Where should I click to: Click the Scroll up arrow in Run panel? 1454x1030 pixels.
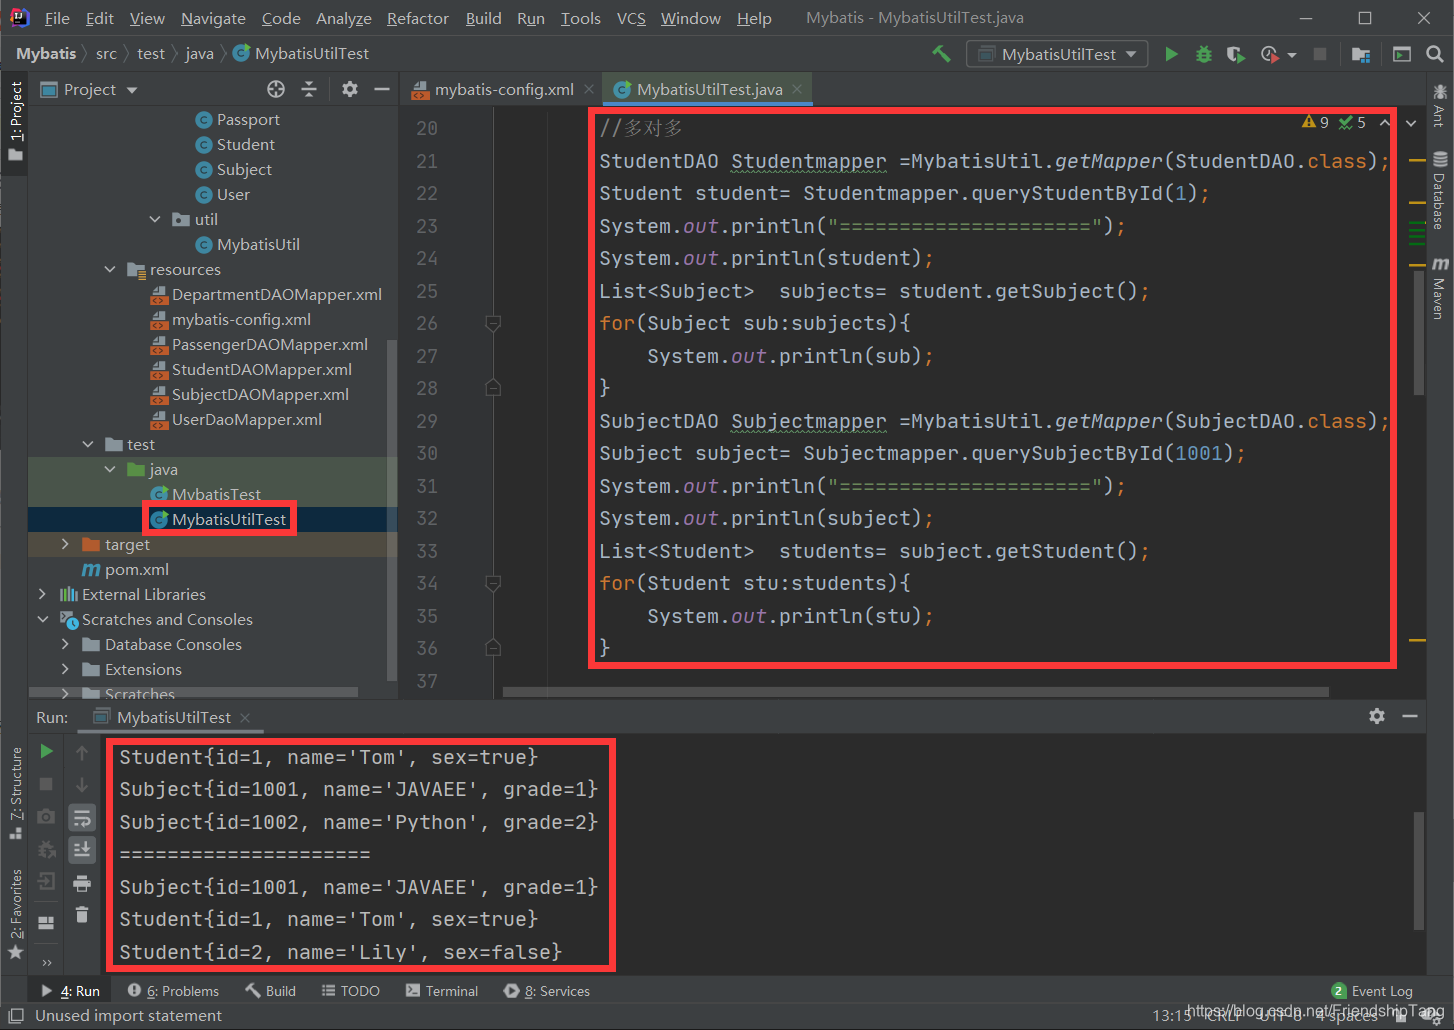82,752
